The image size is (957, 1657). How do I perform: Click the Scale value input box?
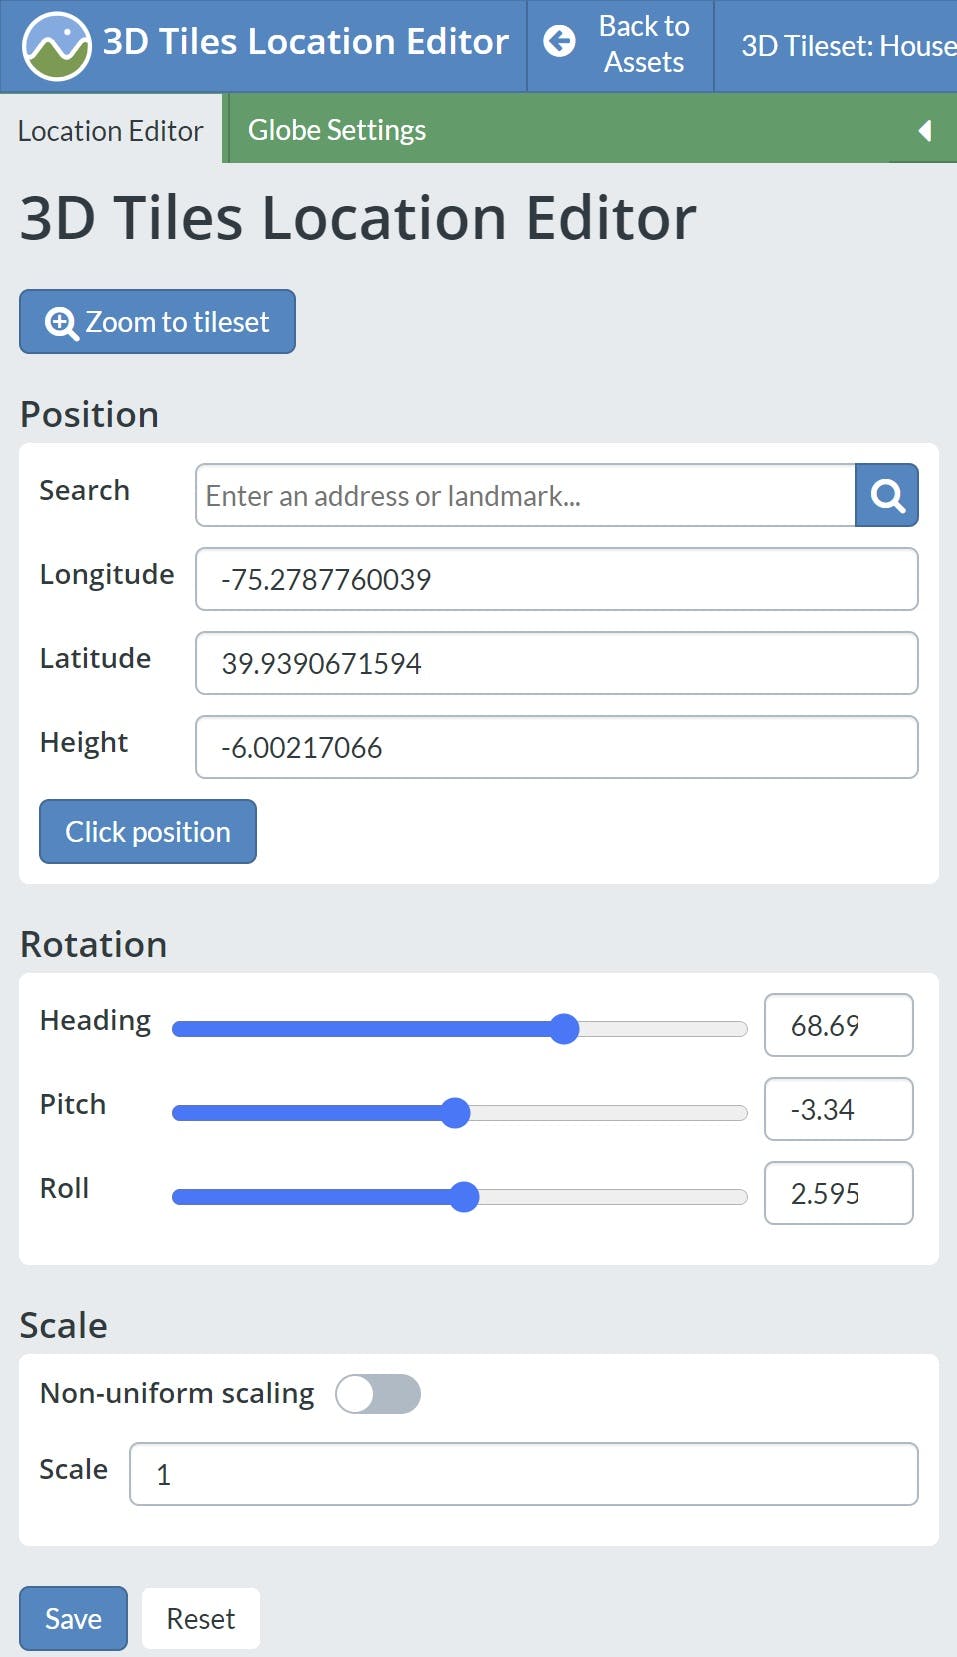pyautogui.click(x=523, y=1474)
